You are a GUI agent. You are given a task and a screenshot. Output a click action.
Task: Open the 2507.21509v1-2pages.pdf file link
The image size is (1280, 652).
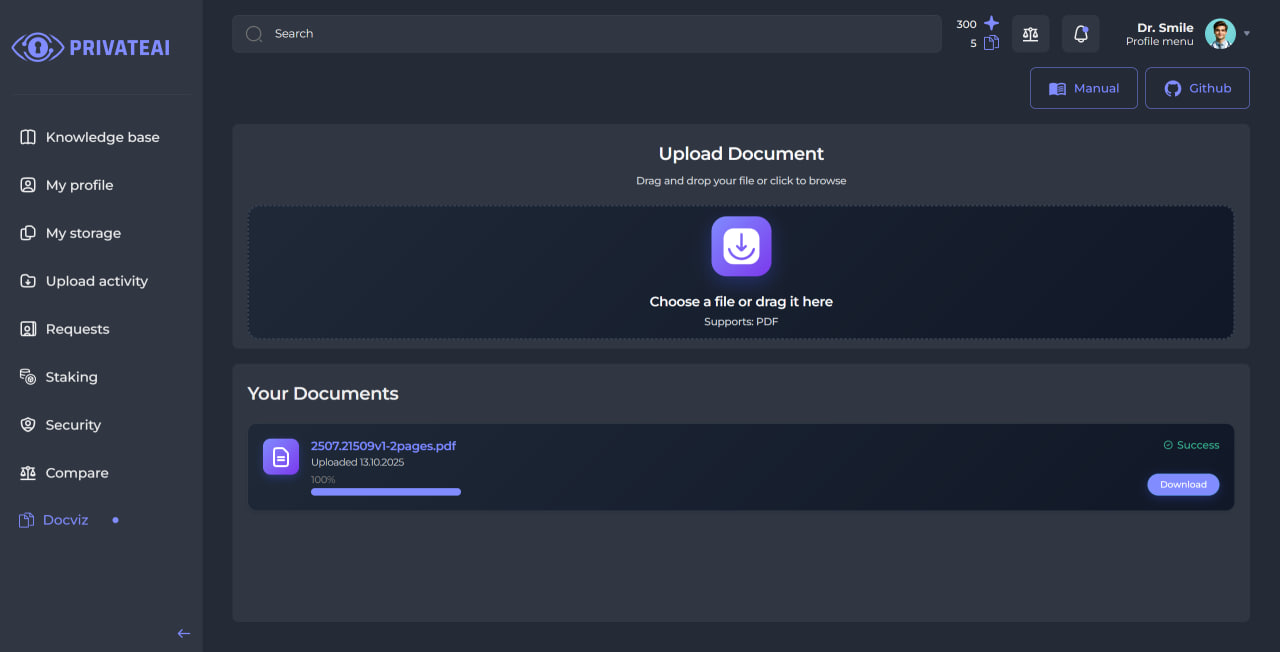tap(383, 446)
